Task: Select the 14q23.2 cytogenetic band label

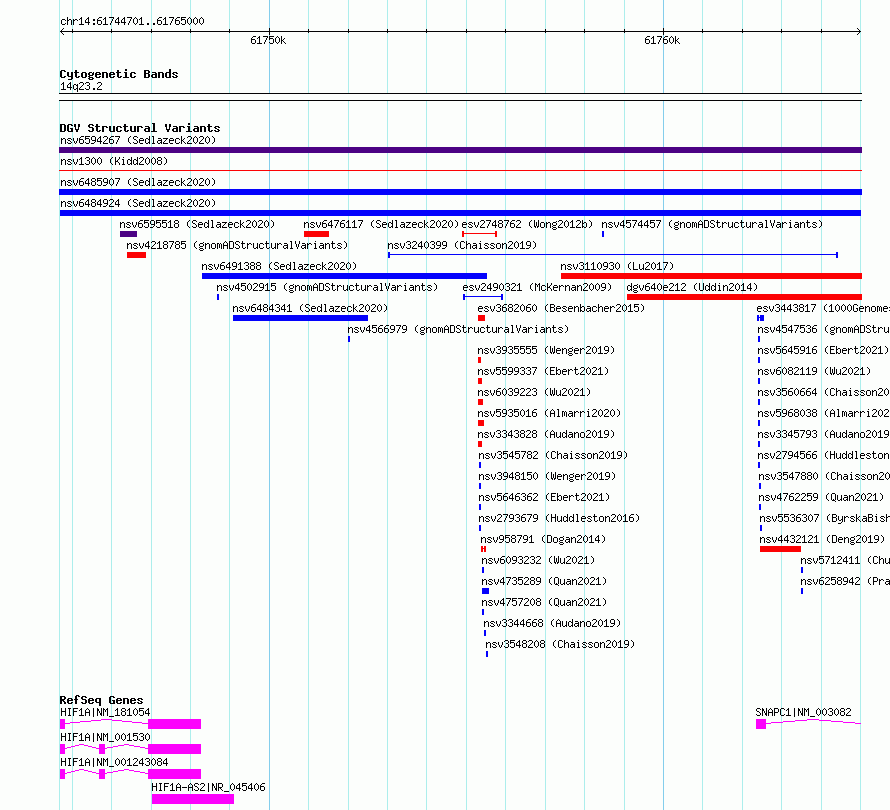Action: pos(81,86)
